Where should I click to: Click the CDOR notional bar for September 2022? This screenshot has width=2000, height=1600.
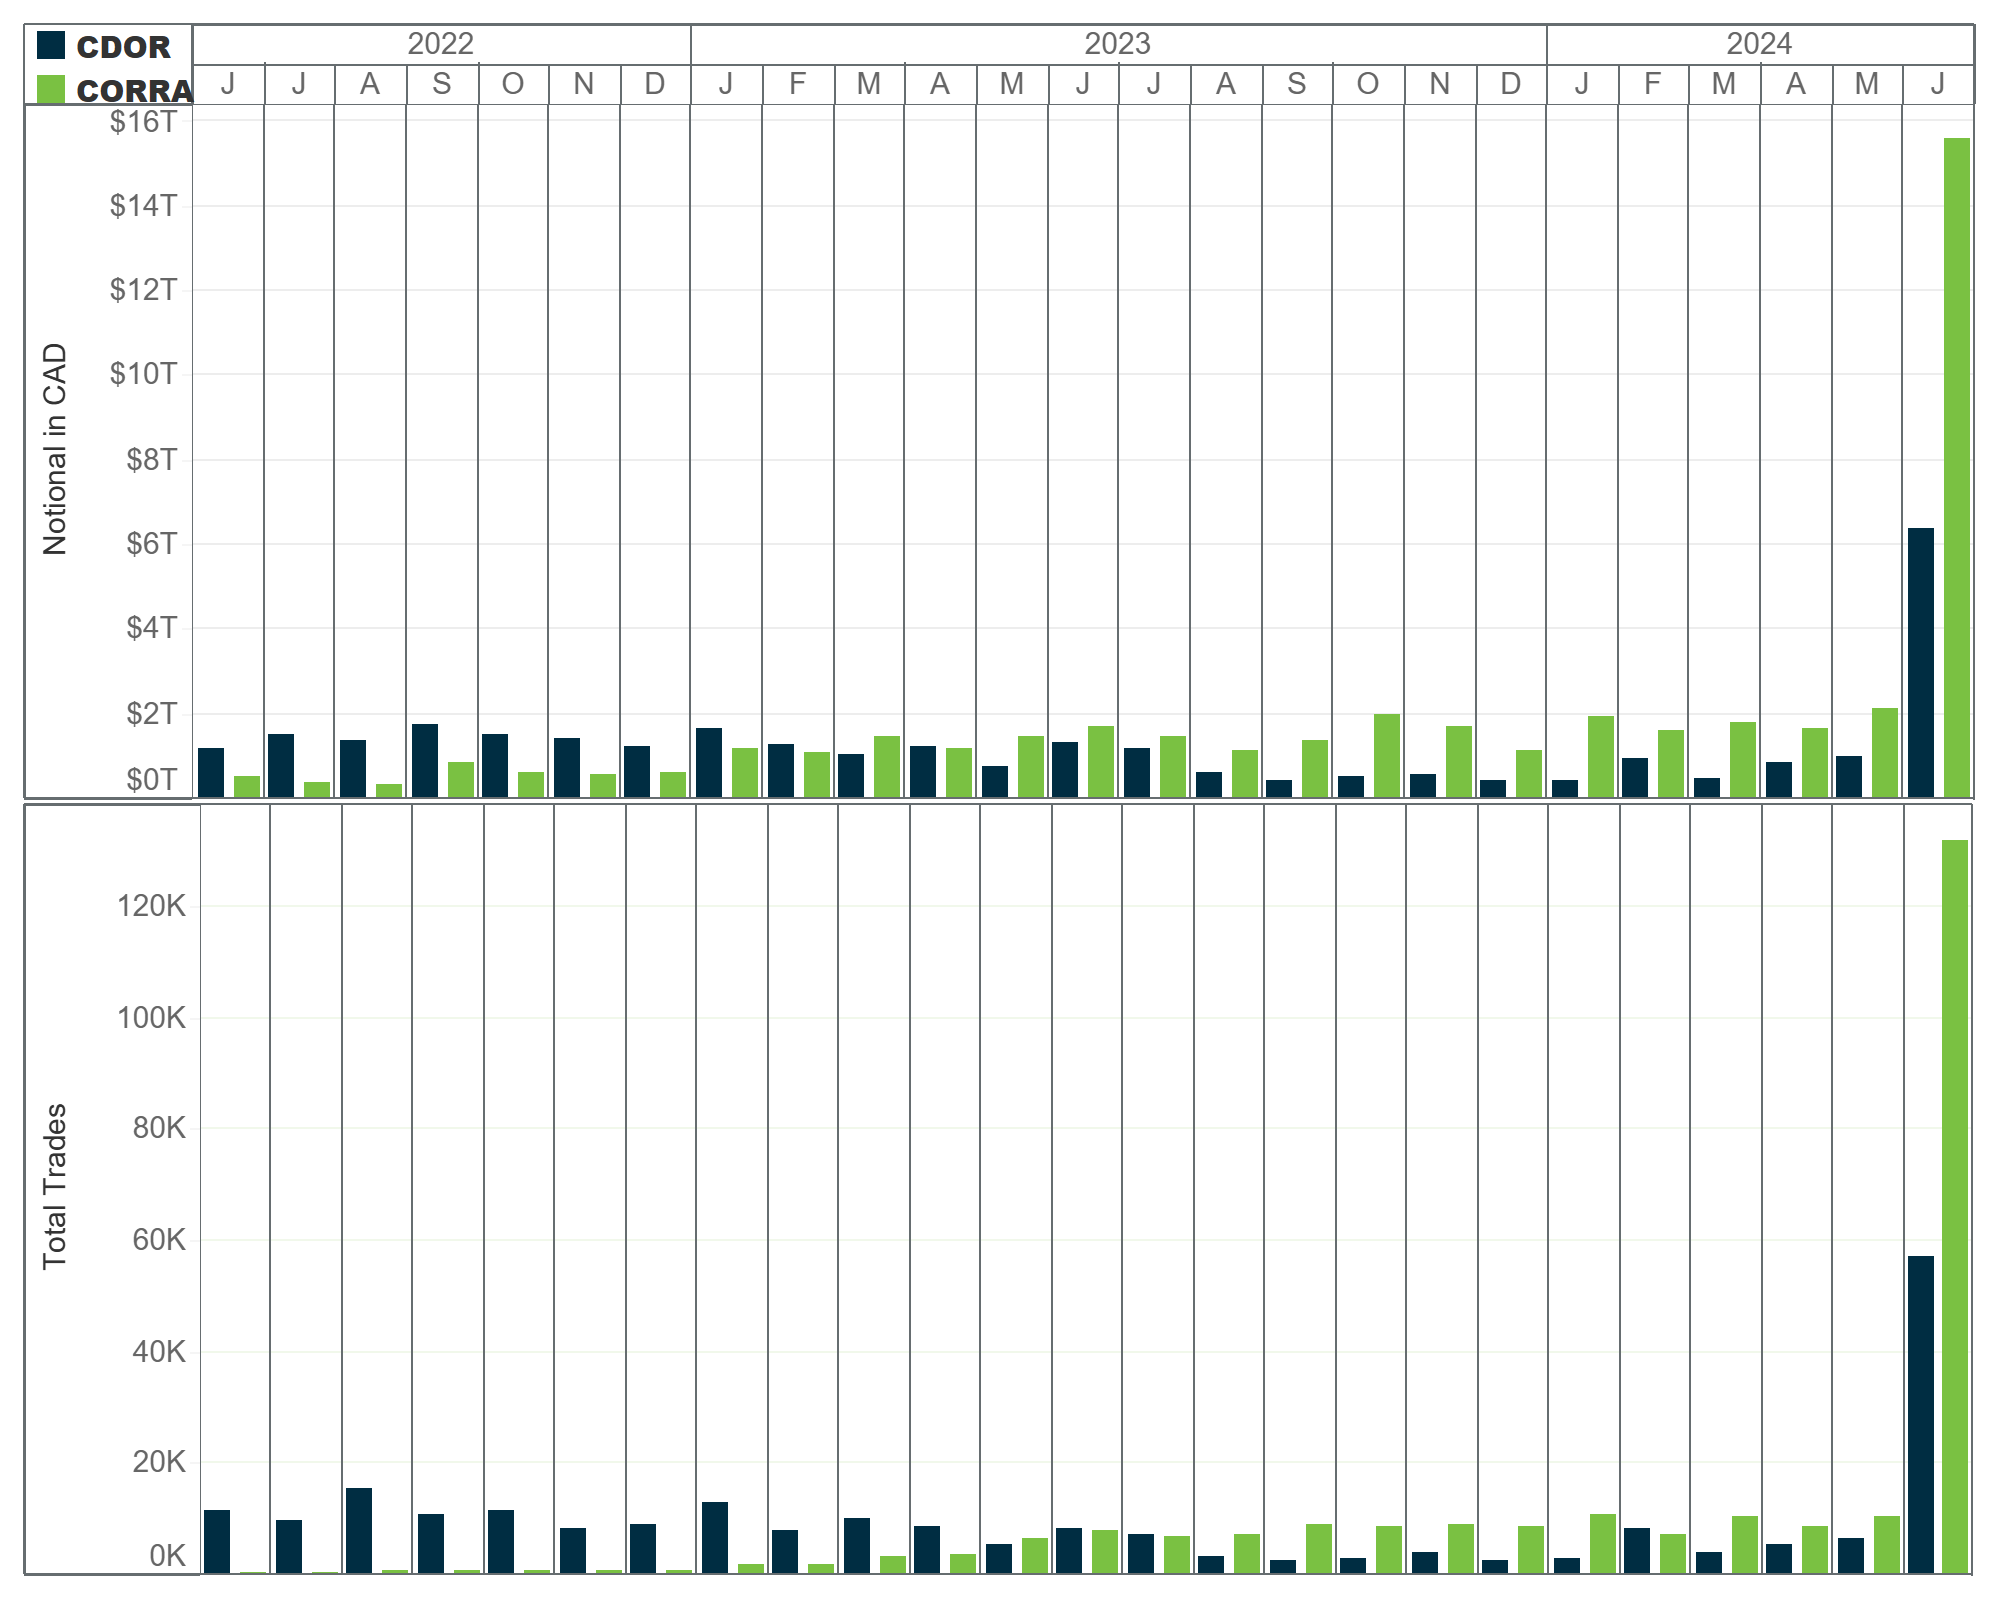click(425, 760)
